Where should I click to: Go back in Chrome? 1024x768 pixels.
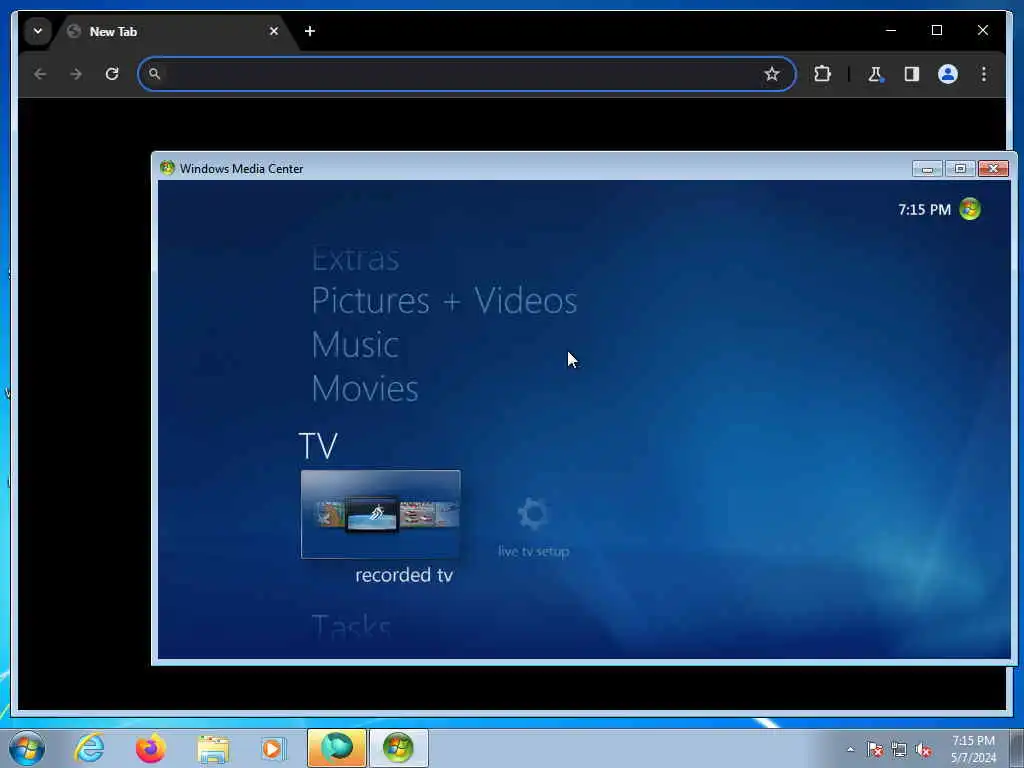(x=40, y=74)
